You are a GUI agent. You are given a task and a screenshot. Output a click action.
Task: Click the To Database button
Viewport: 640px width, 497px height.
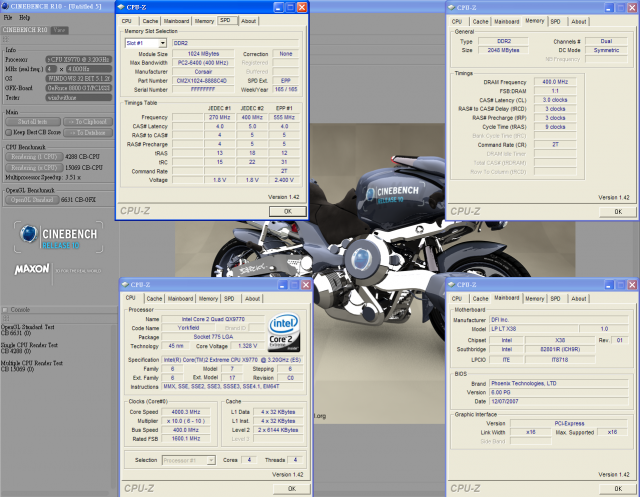click(88, 133)
